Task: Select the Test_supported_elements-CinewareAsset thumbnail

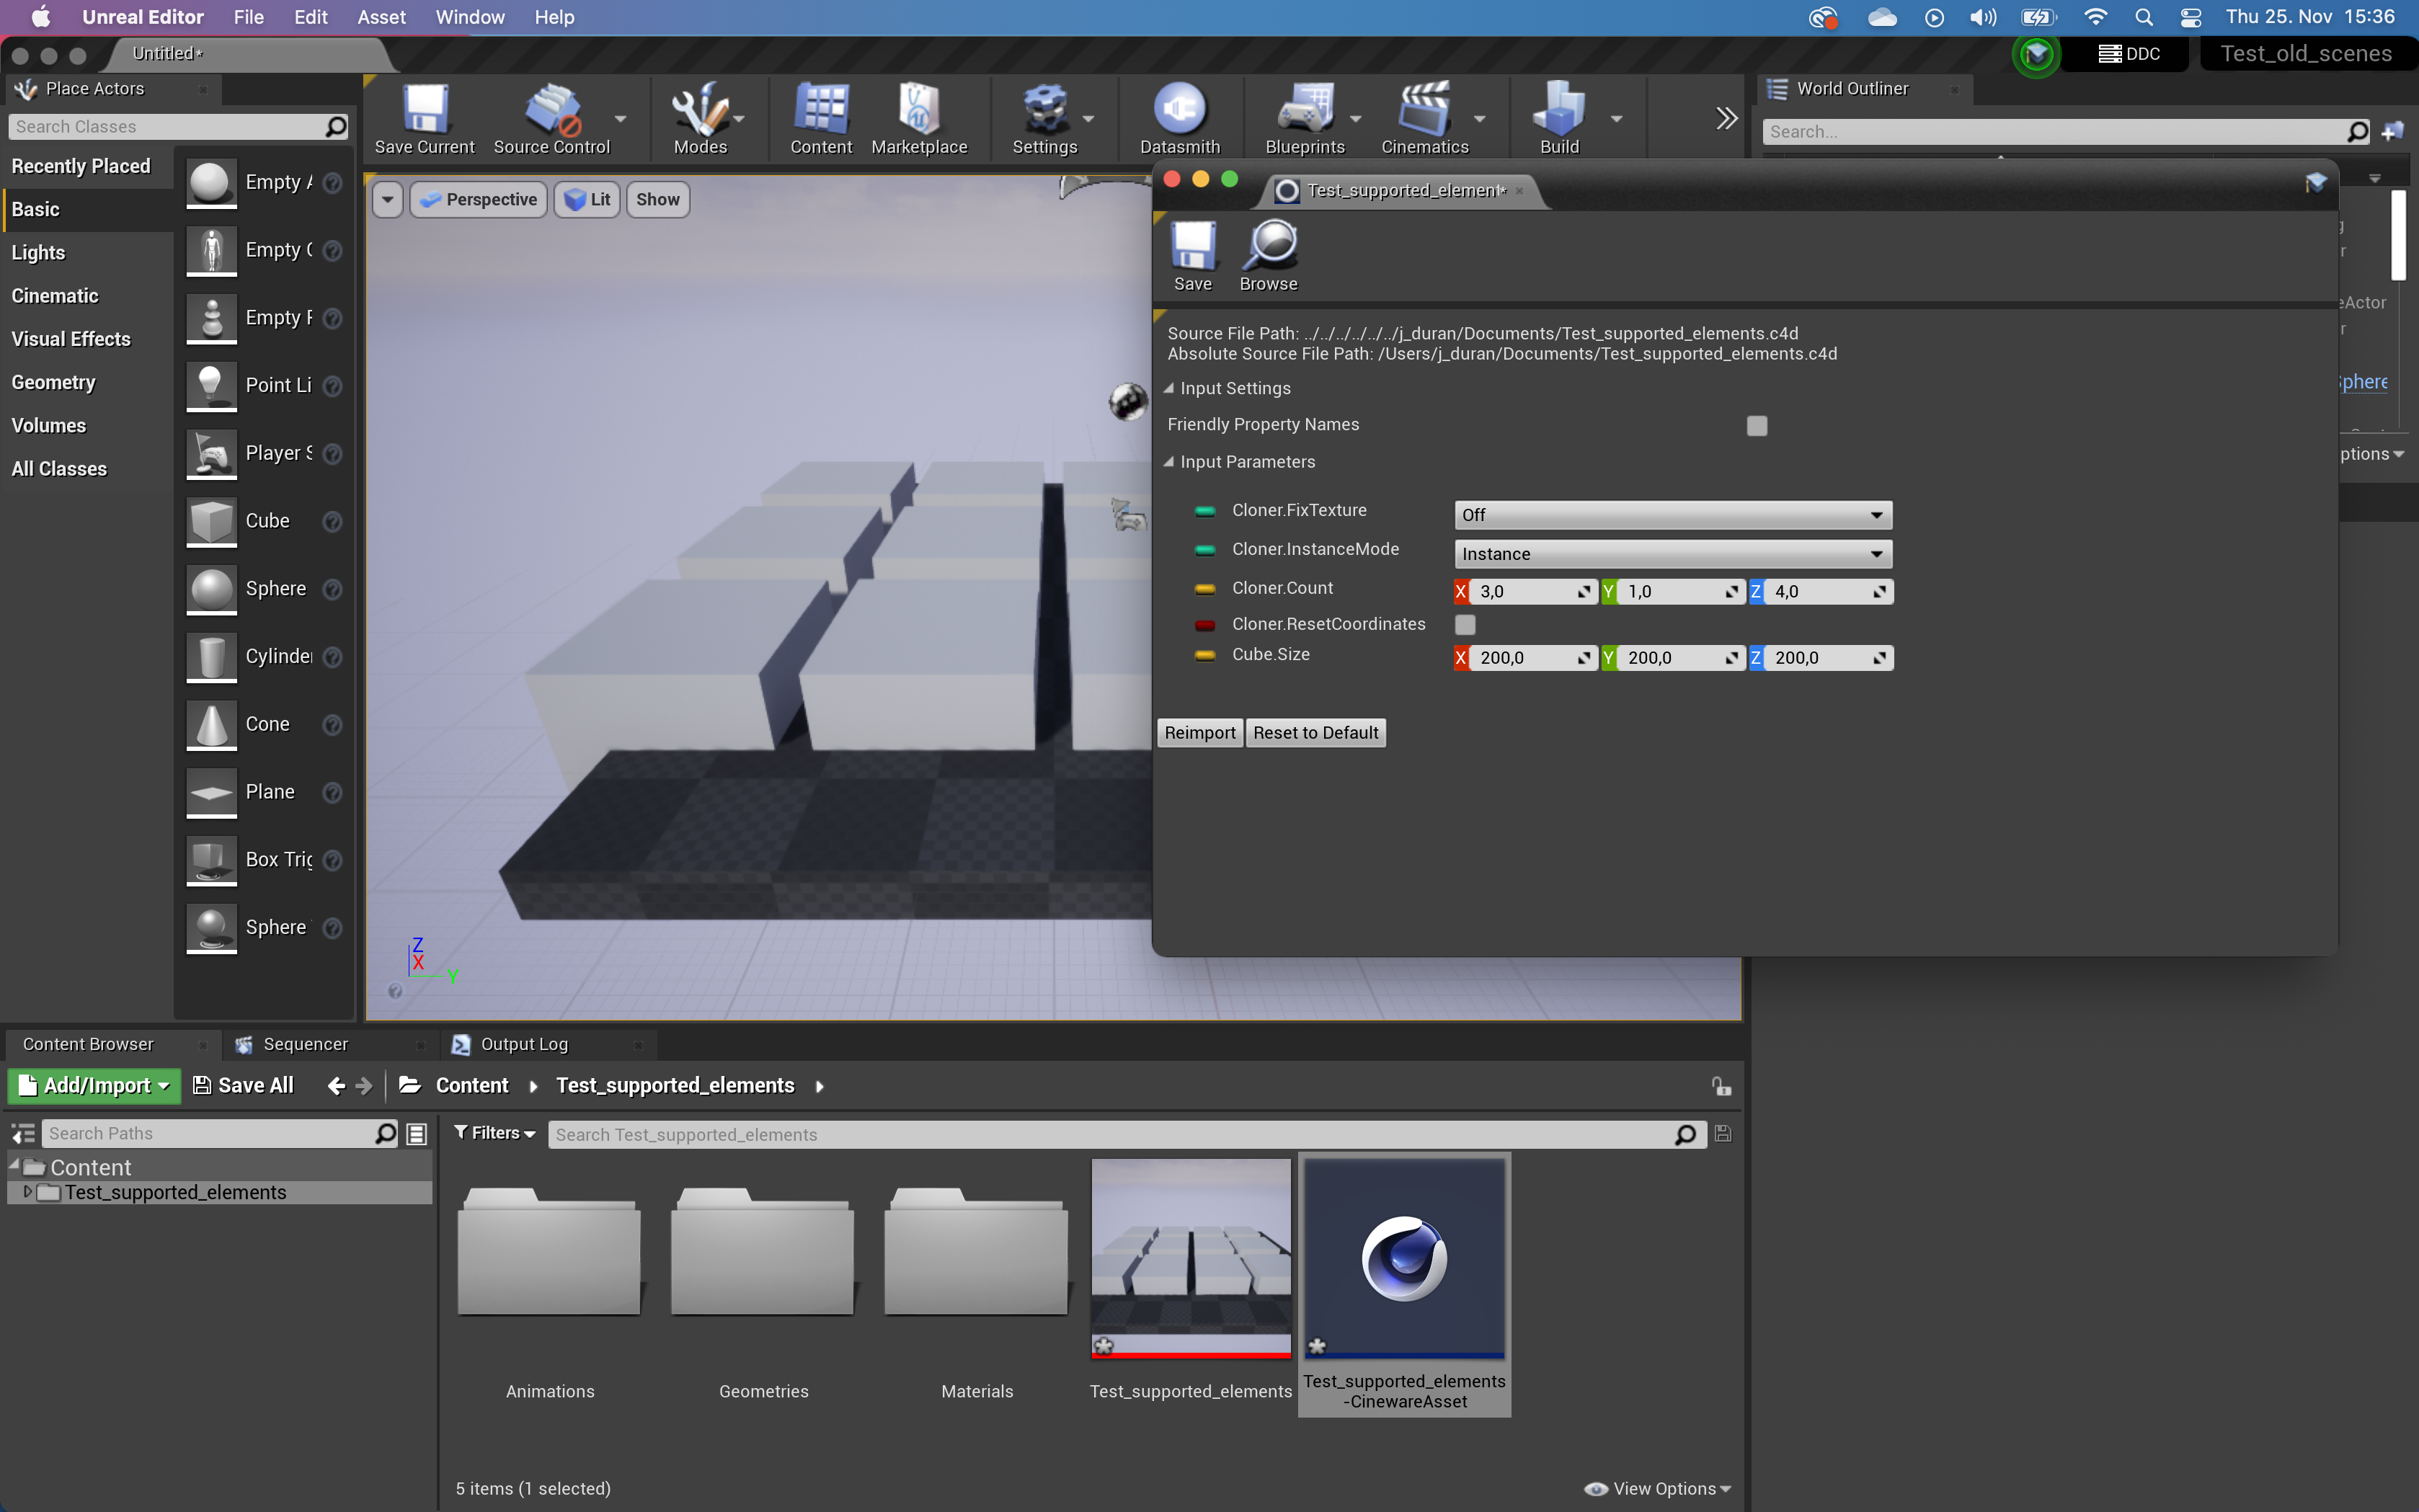Action: tap(1404, 1258)
